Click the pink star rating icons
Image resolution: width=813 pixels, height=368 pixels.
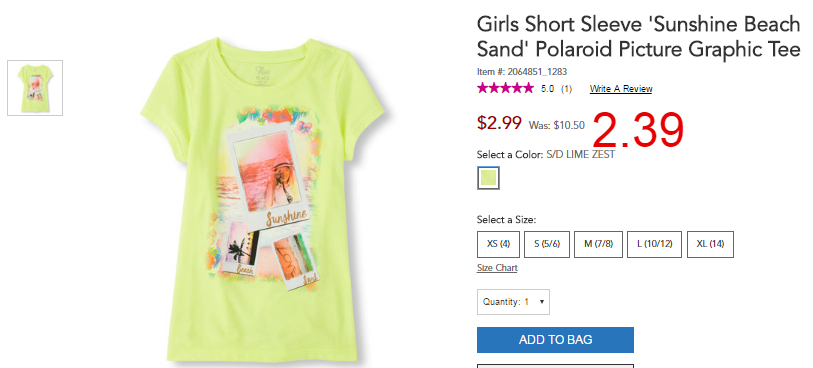[505, 88]
